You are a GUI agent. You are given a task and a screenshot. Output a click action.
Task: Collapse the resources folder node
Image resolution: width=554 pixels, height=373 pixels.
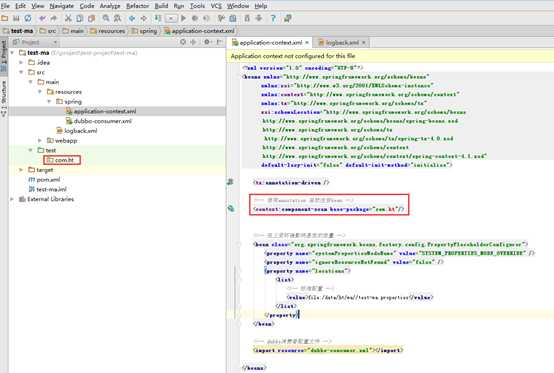tap(40, 92)
